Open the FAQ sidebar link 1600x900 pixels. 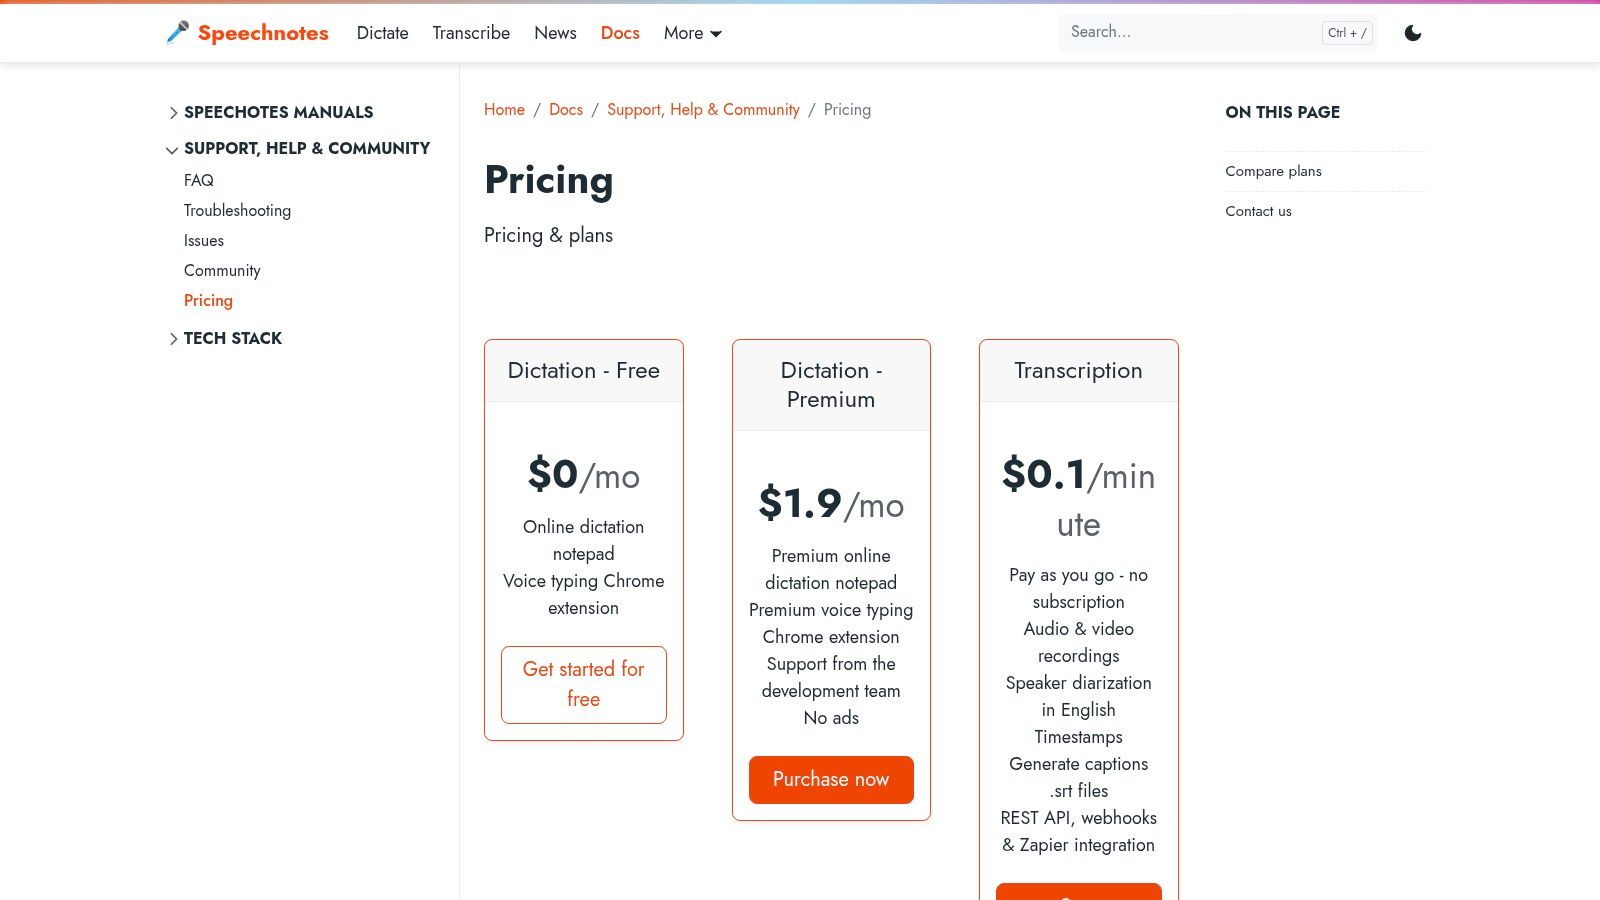[198, 180]
